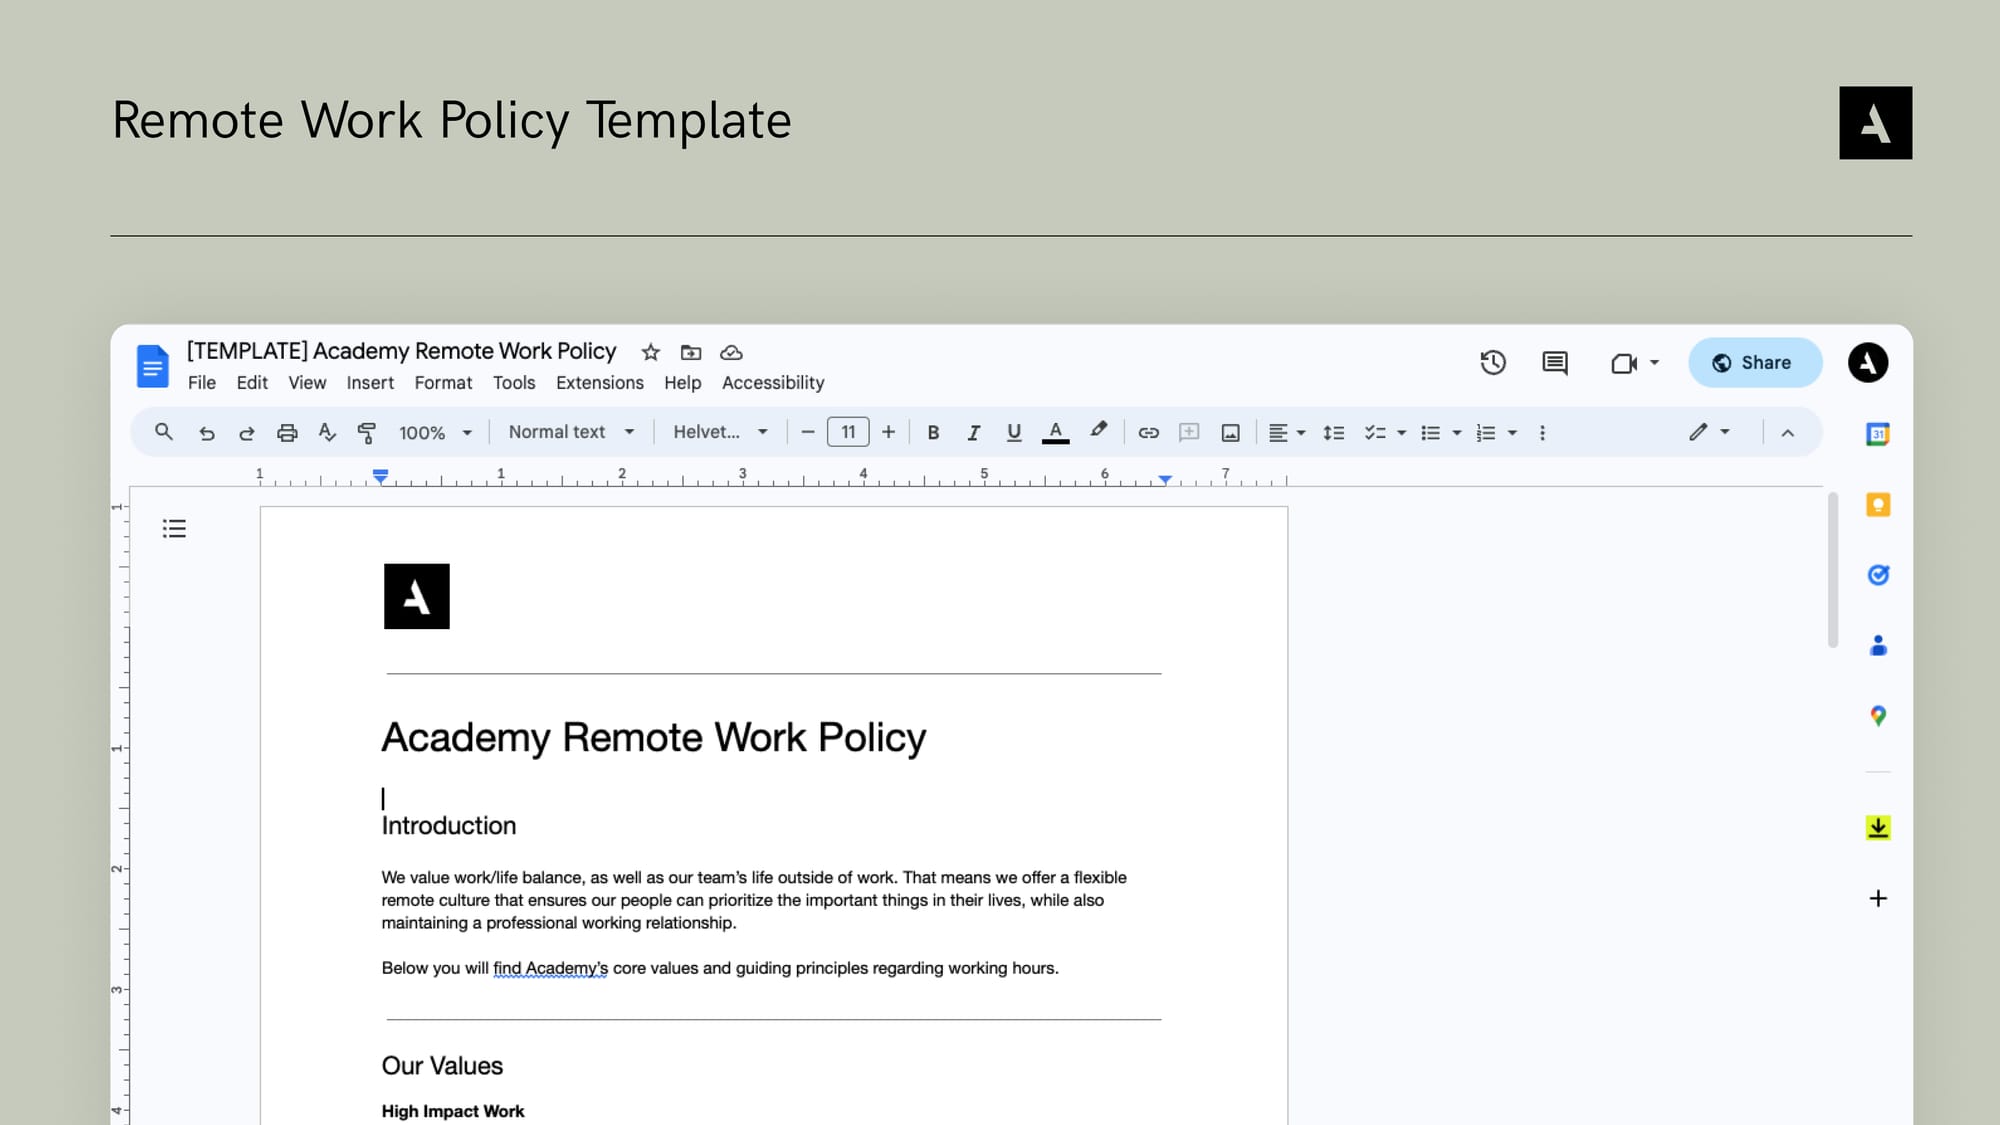Image resolution: width=2000 pixels, height=1125 pixels.
Task: Open the text color picker
Action: [x=1055, y=432]
